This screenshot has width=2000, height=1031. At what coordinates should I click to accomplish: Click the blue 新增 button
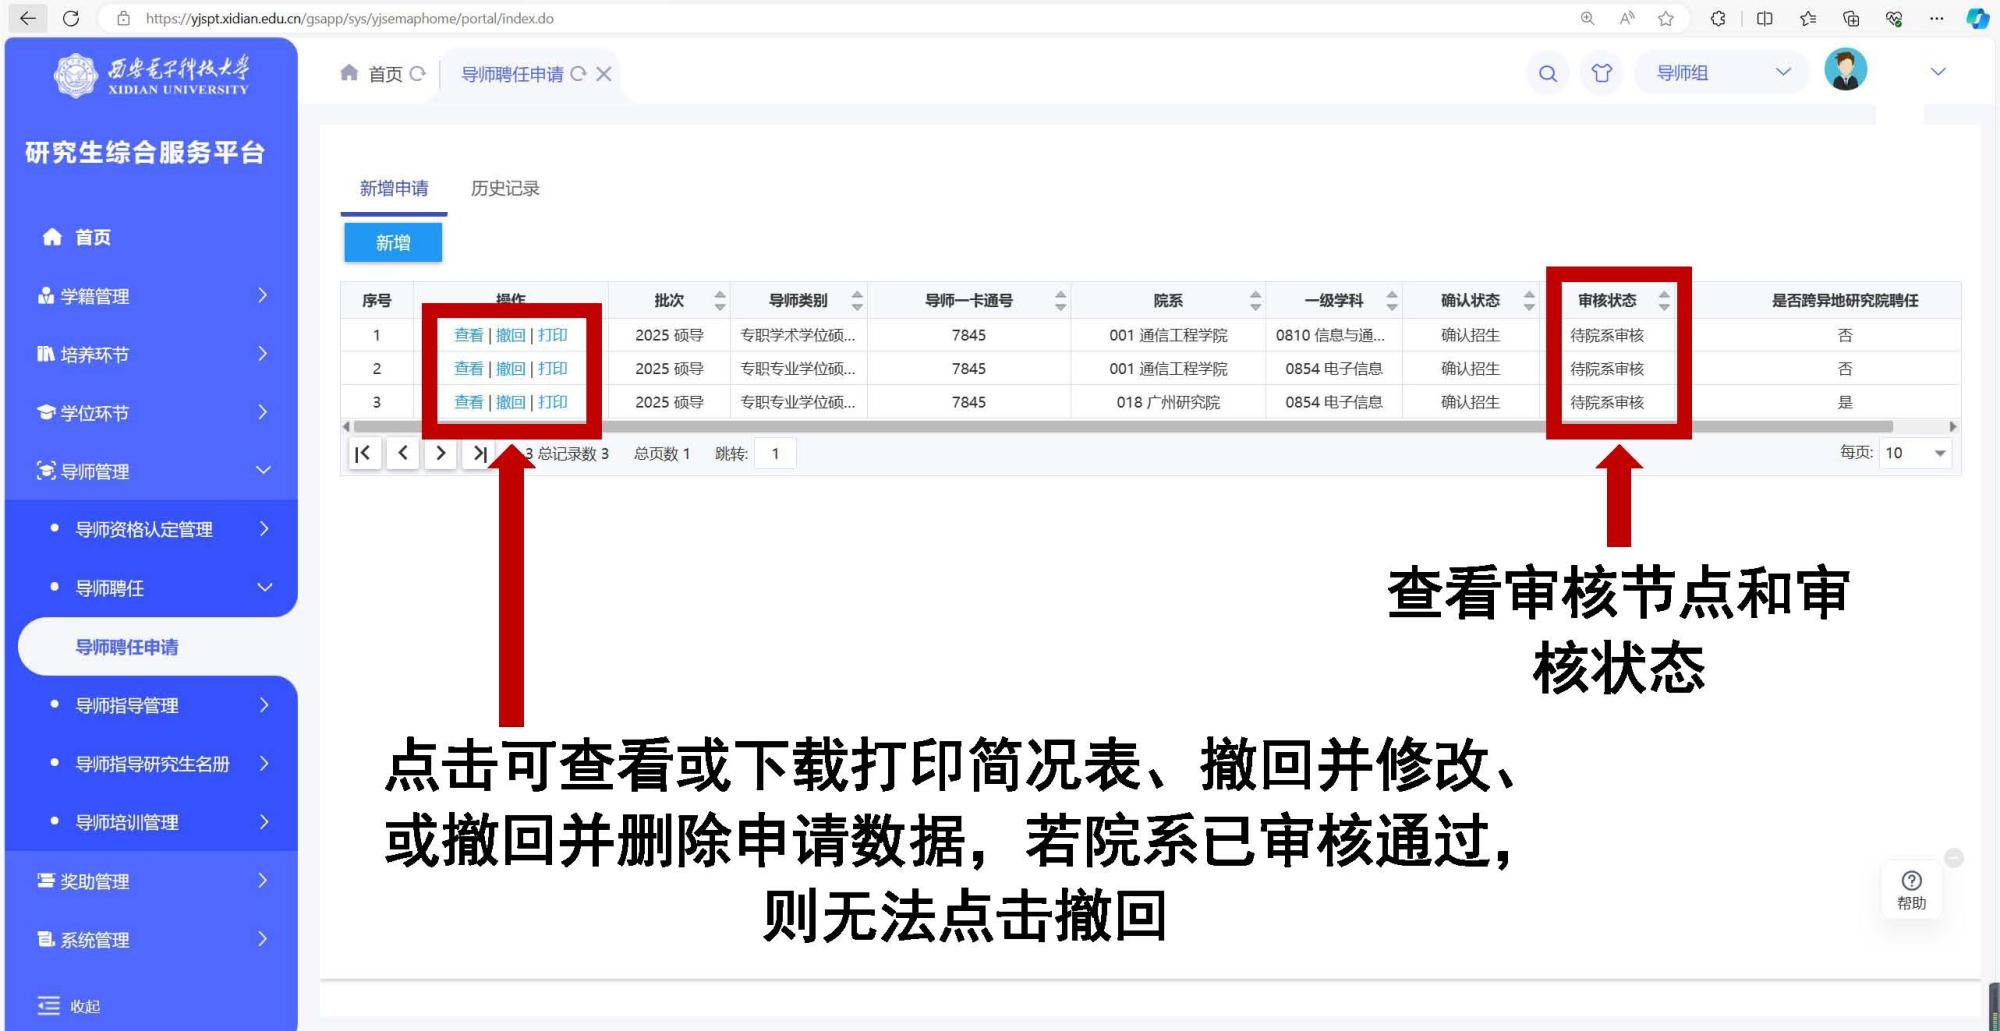(393, 243)
